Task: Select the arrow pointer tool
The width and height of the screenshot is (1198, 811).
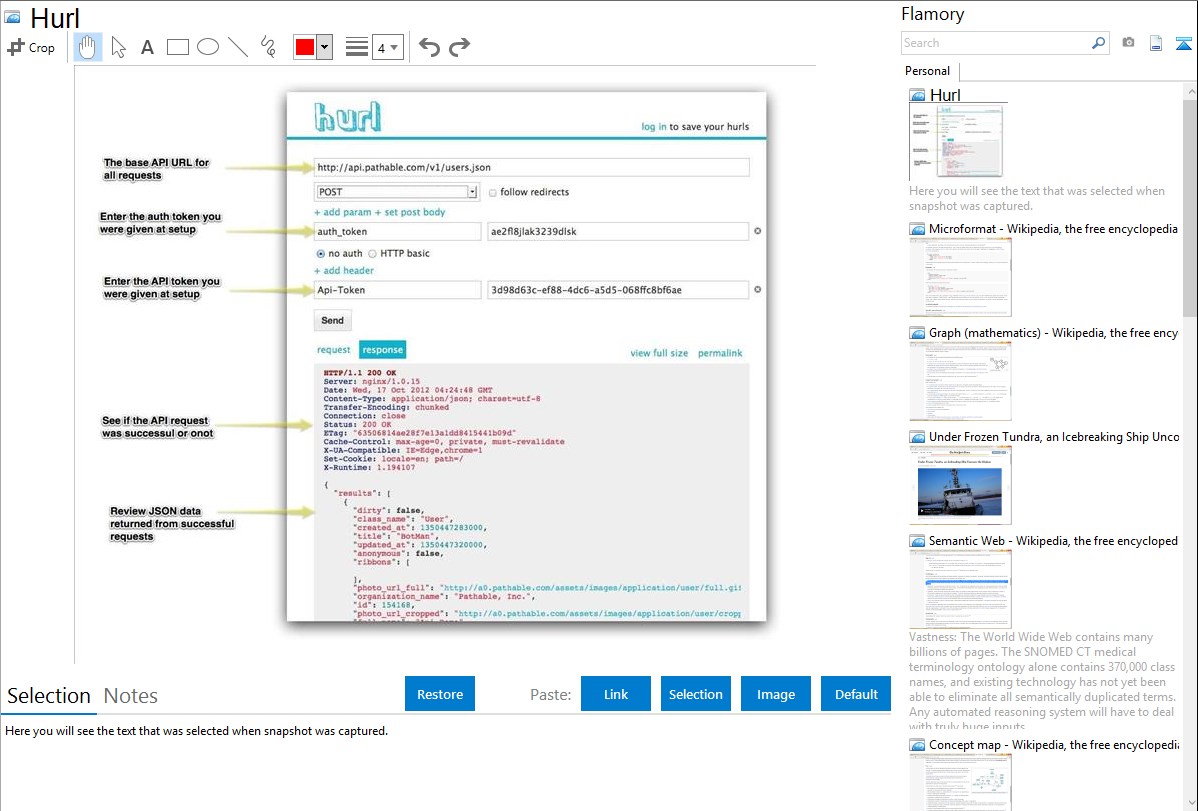Action: tap(118, 47)
